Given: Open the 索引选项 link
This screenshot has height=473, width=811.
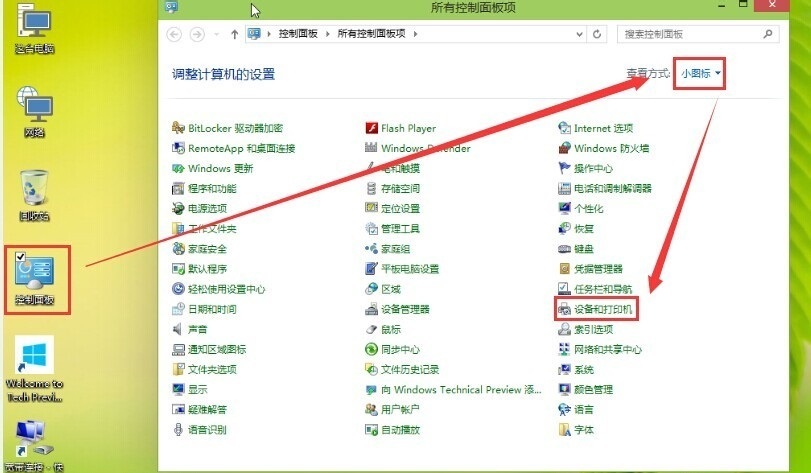Looking at the screenshot, I should click(594, 330).
